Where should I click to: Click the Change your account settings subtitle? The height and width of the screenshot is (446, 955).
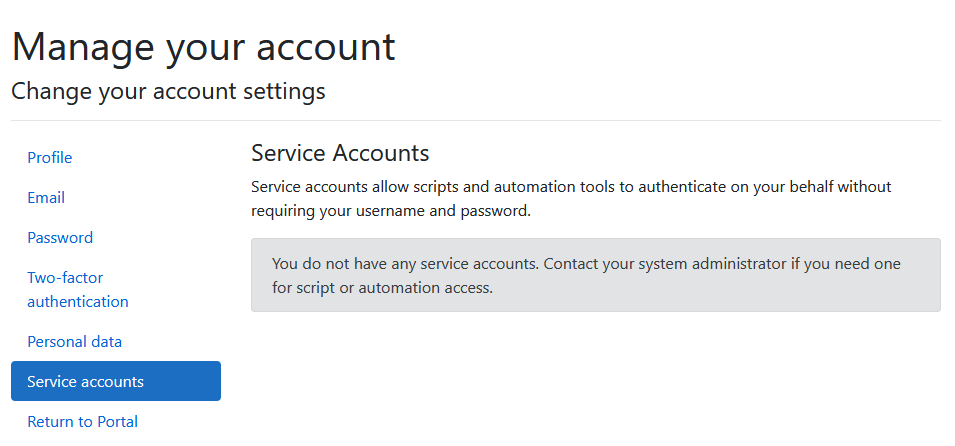(x=168, y=92)
